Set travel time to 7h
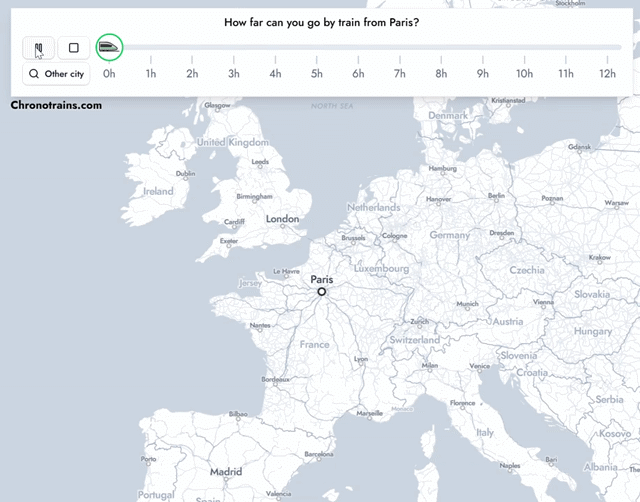The height and width of the screenshot is (502, 640). (x=400, y=73)
